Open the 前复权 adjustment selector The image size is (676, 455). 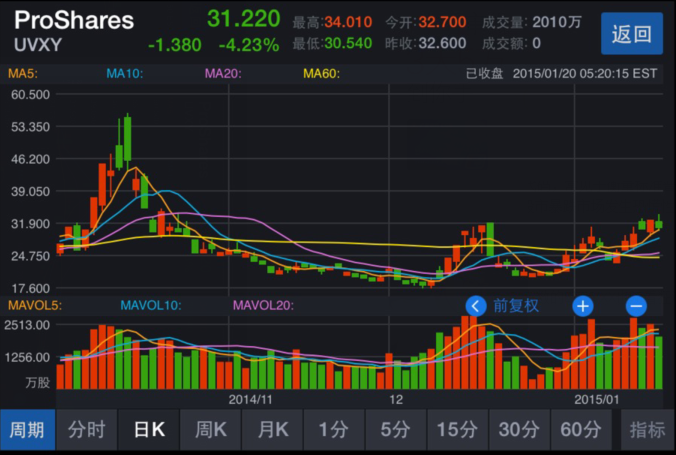tap(516, 306)
